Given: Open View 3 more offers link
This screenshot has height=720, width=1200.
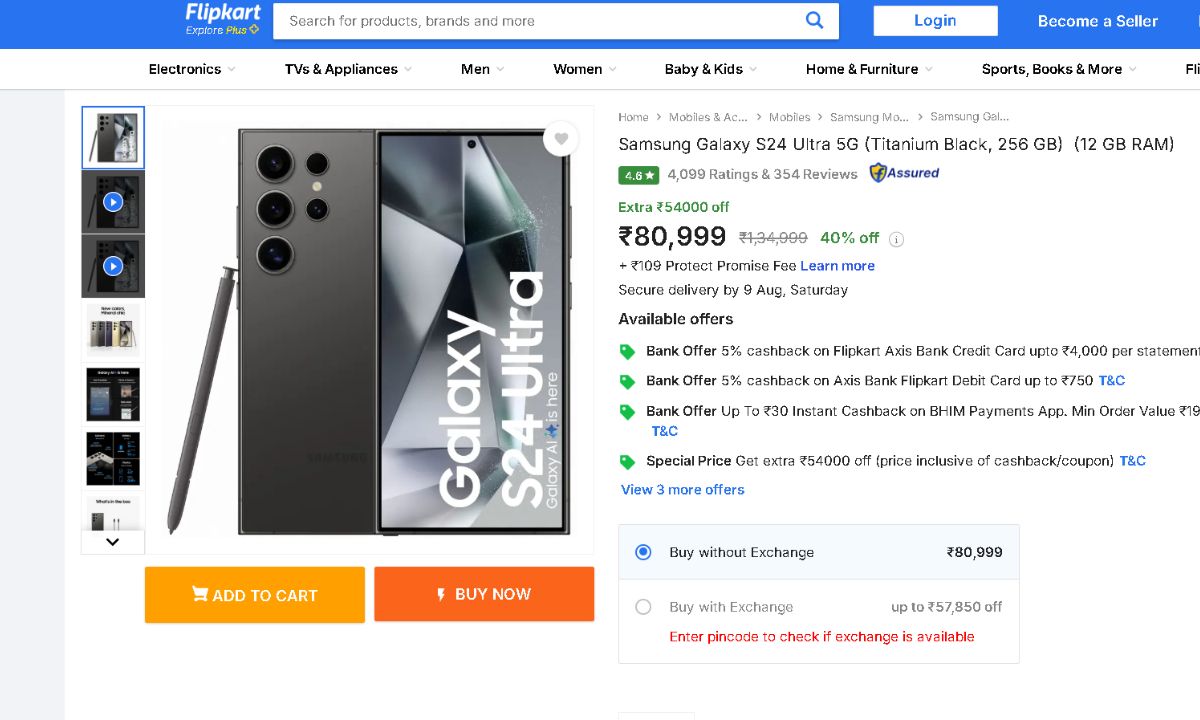Looking at the screenshot, I should click(683, 490).
